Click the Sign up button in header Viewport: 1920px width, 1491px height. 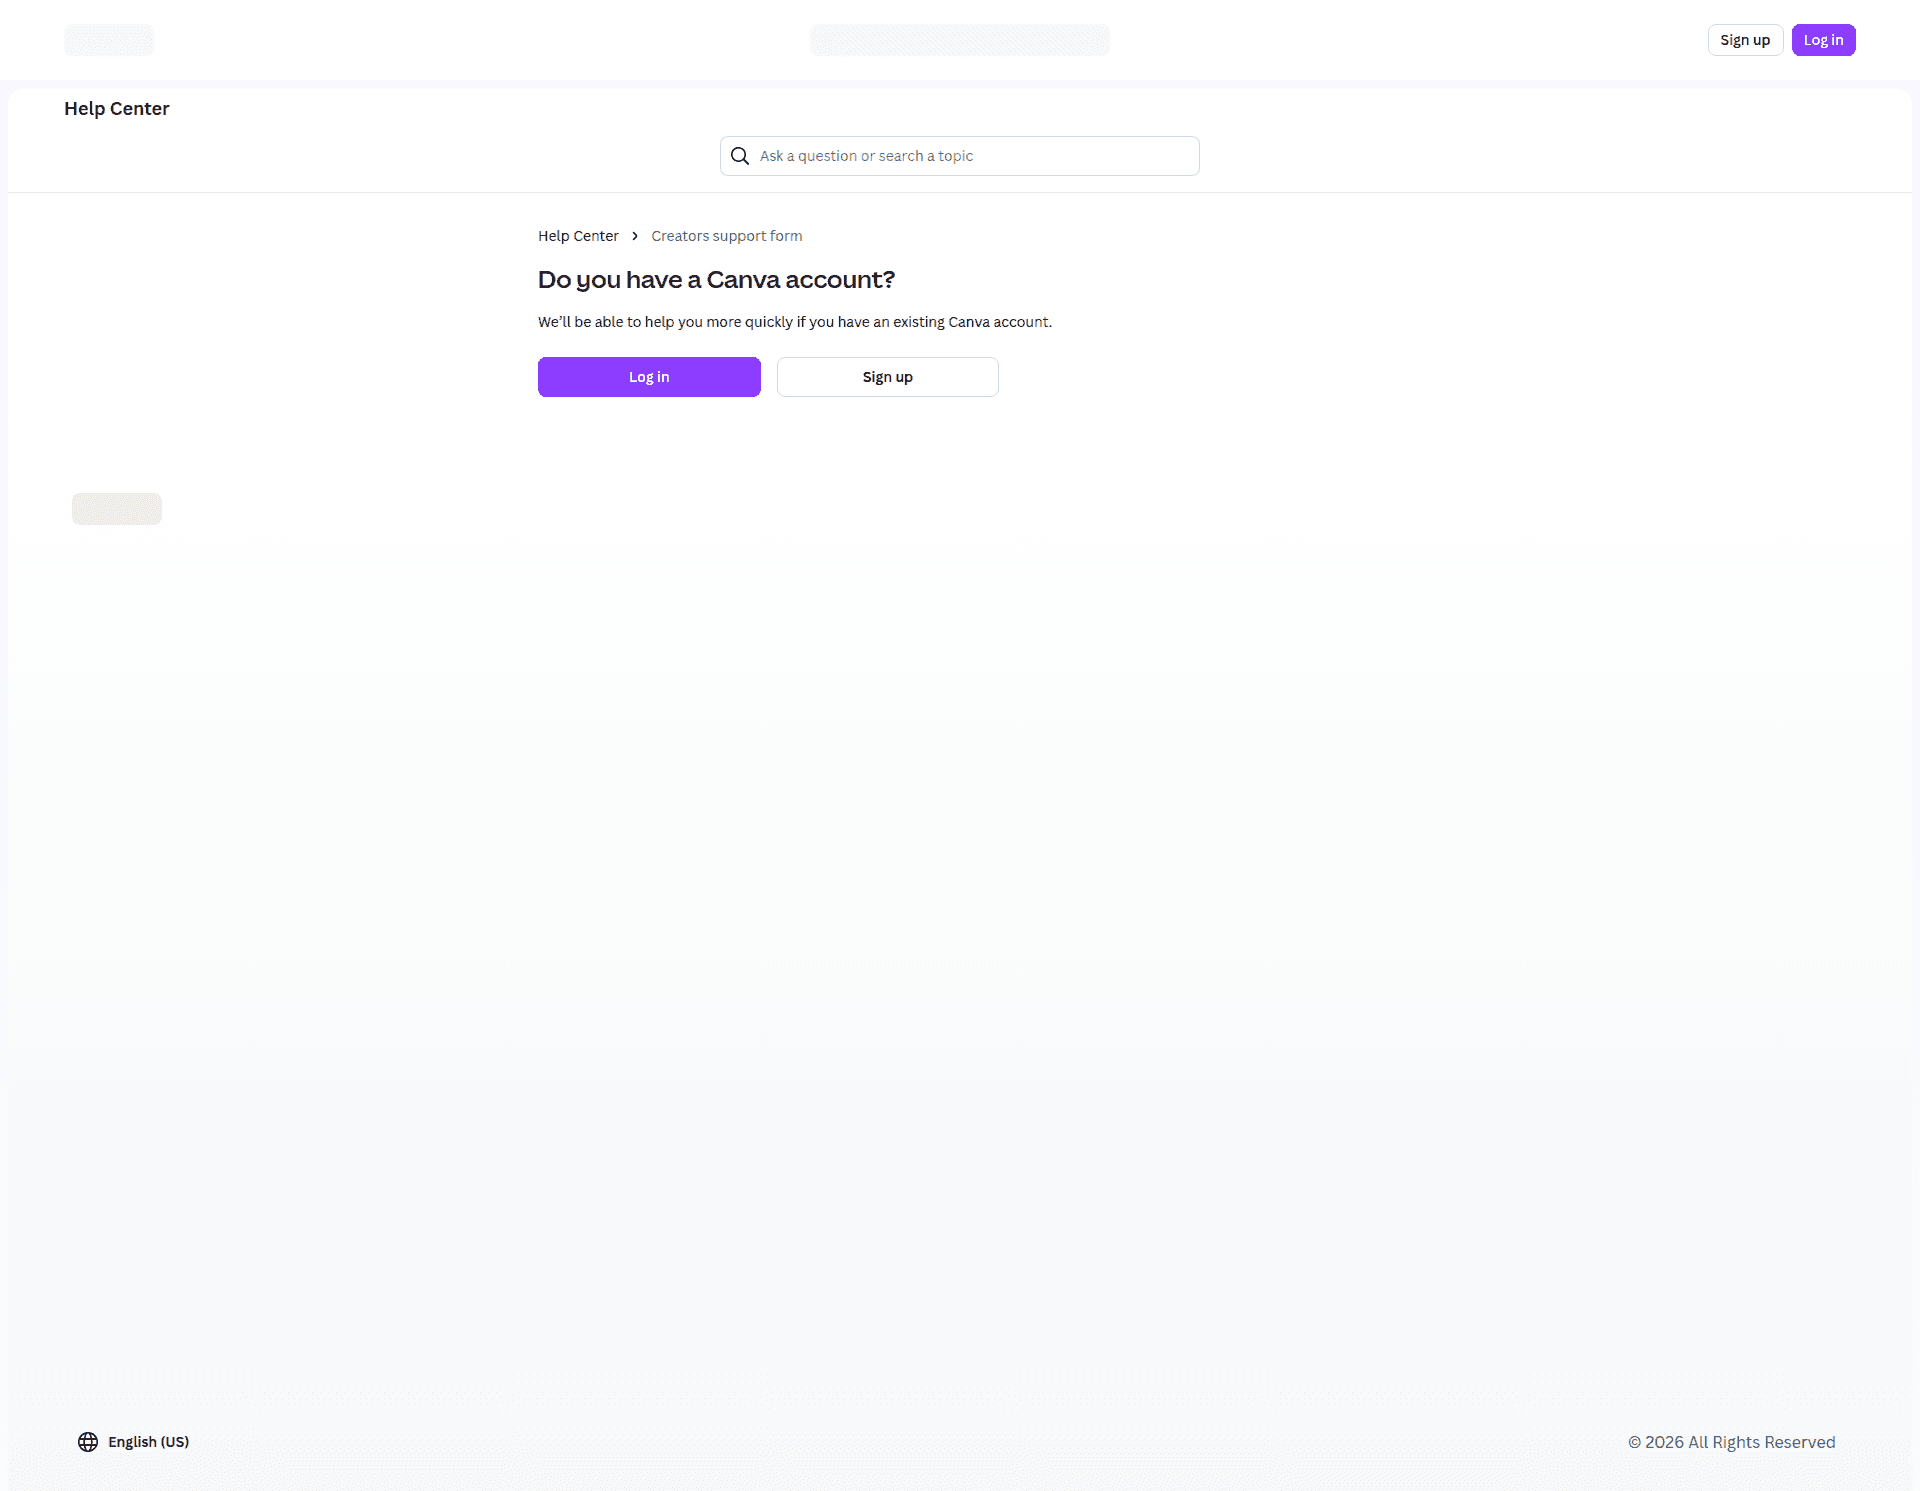1745,40
